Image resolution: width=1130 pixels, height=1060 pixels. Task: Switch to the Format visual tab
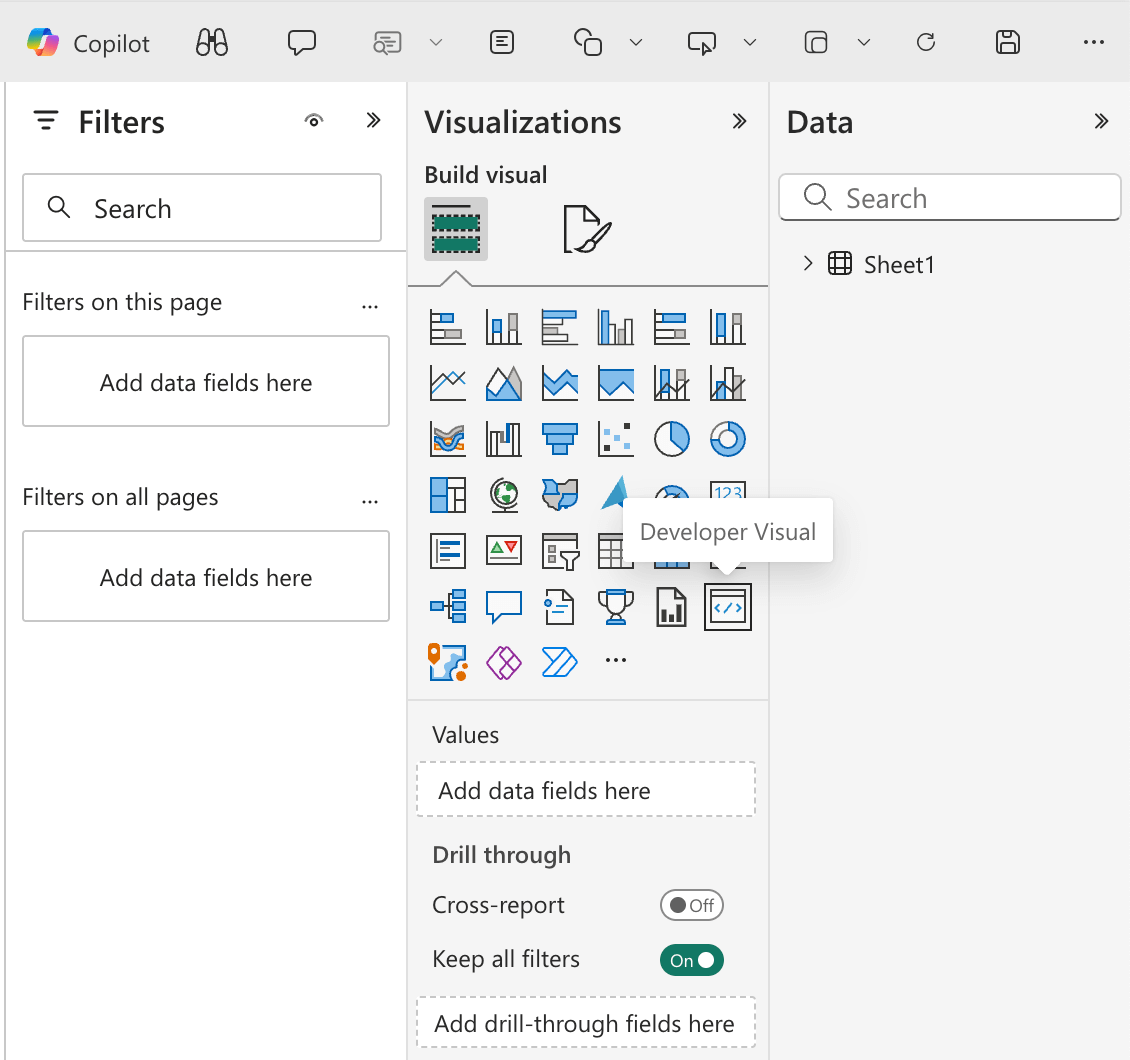586,229
